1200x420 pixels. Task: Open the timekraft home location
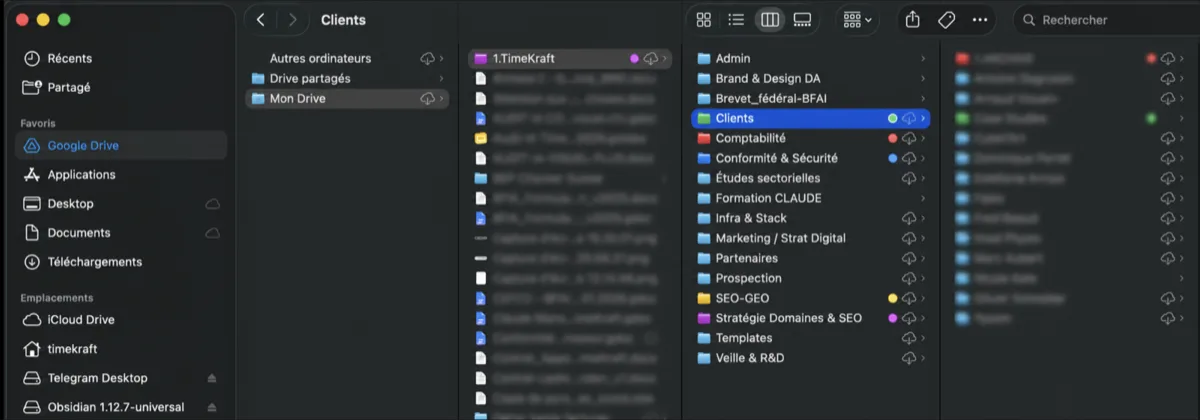click(x=121, y=349)
